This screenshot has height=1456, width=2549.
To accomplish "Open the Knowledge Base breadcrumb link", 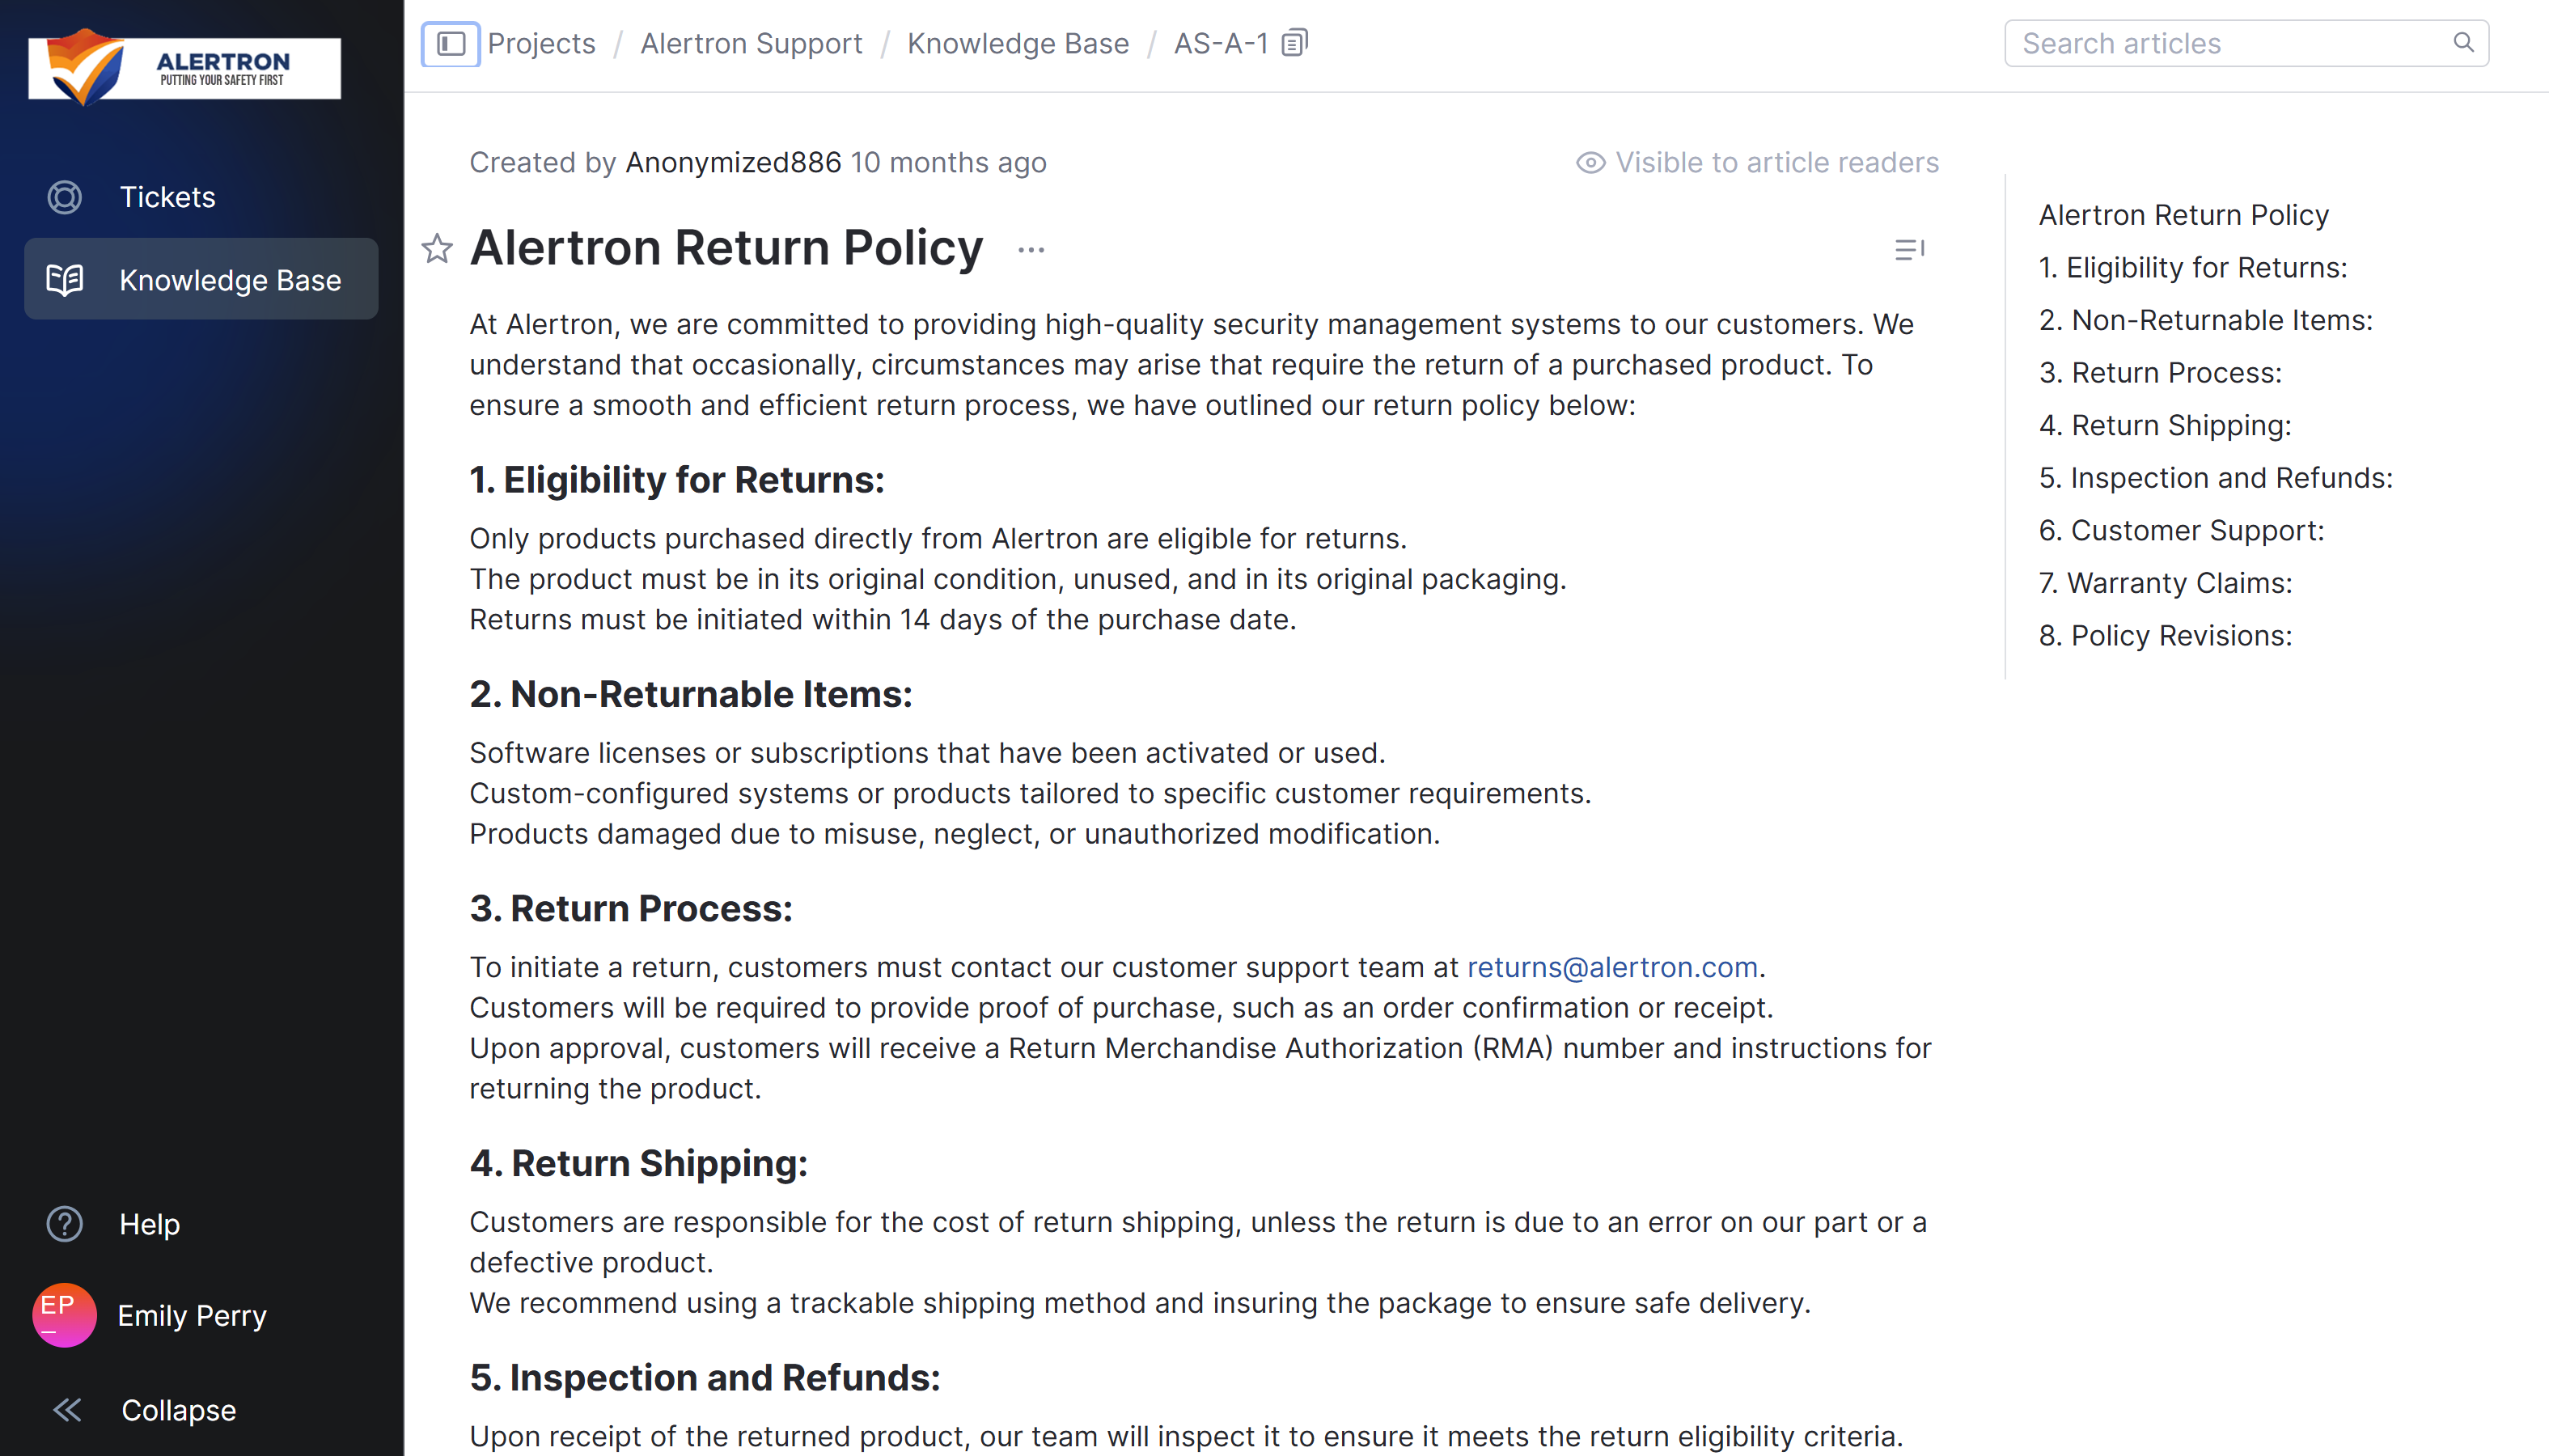I will [x=1017, y=44].
